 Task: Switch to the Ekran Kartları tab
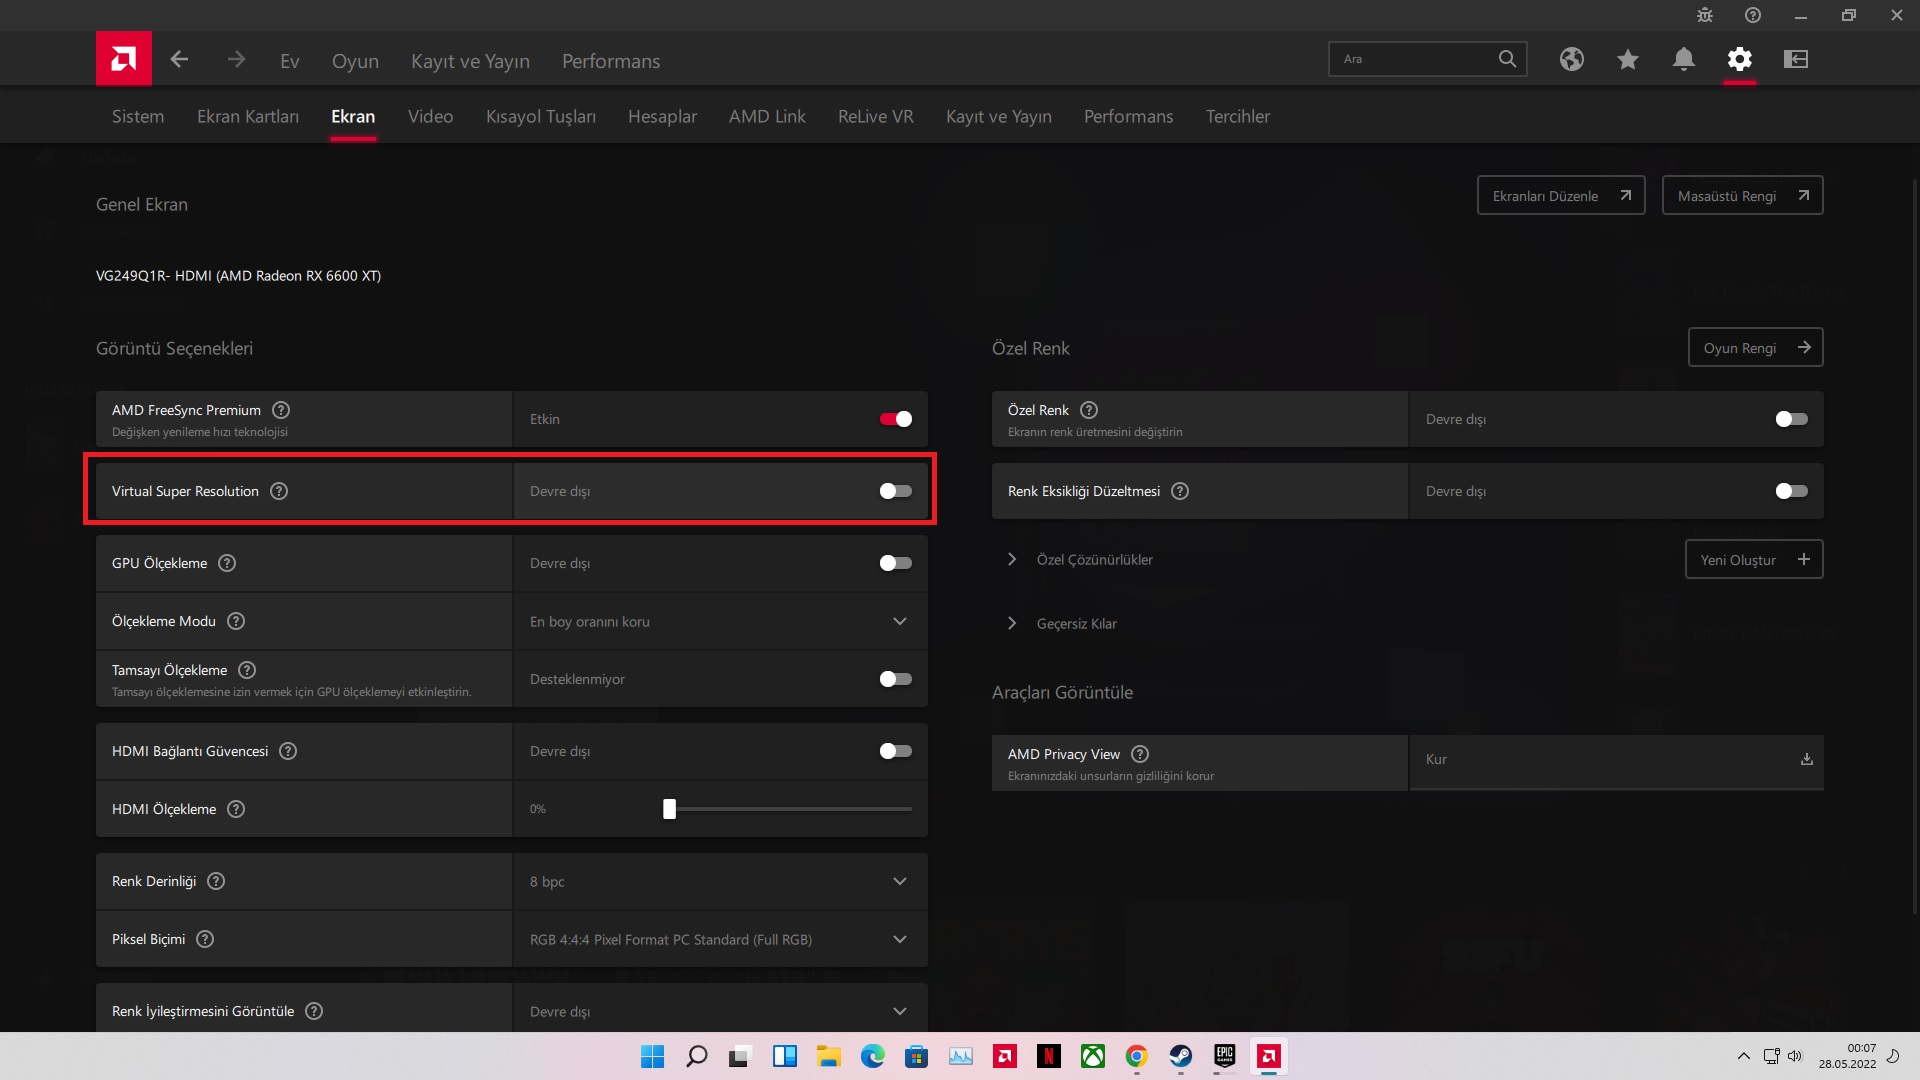pos(248,117)
